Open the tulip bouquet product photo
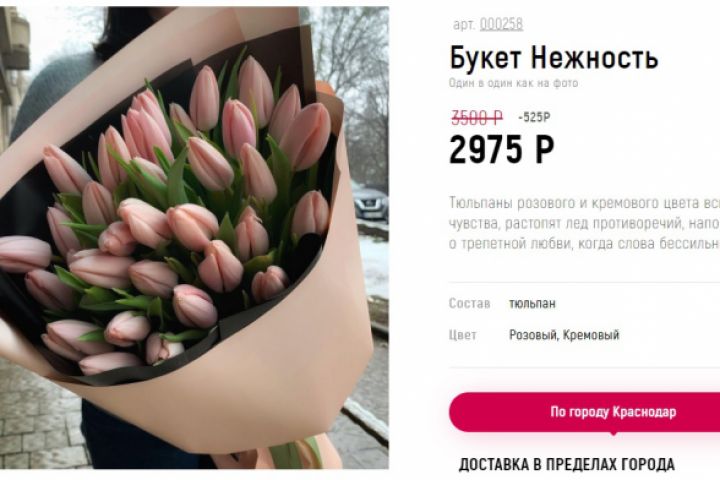 (x=194, y=237)
